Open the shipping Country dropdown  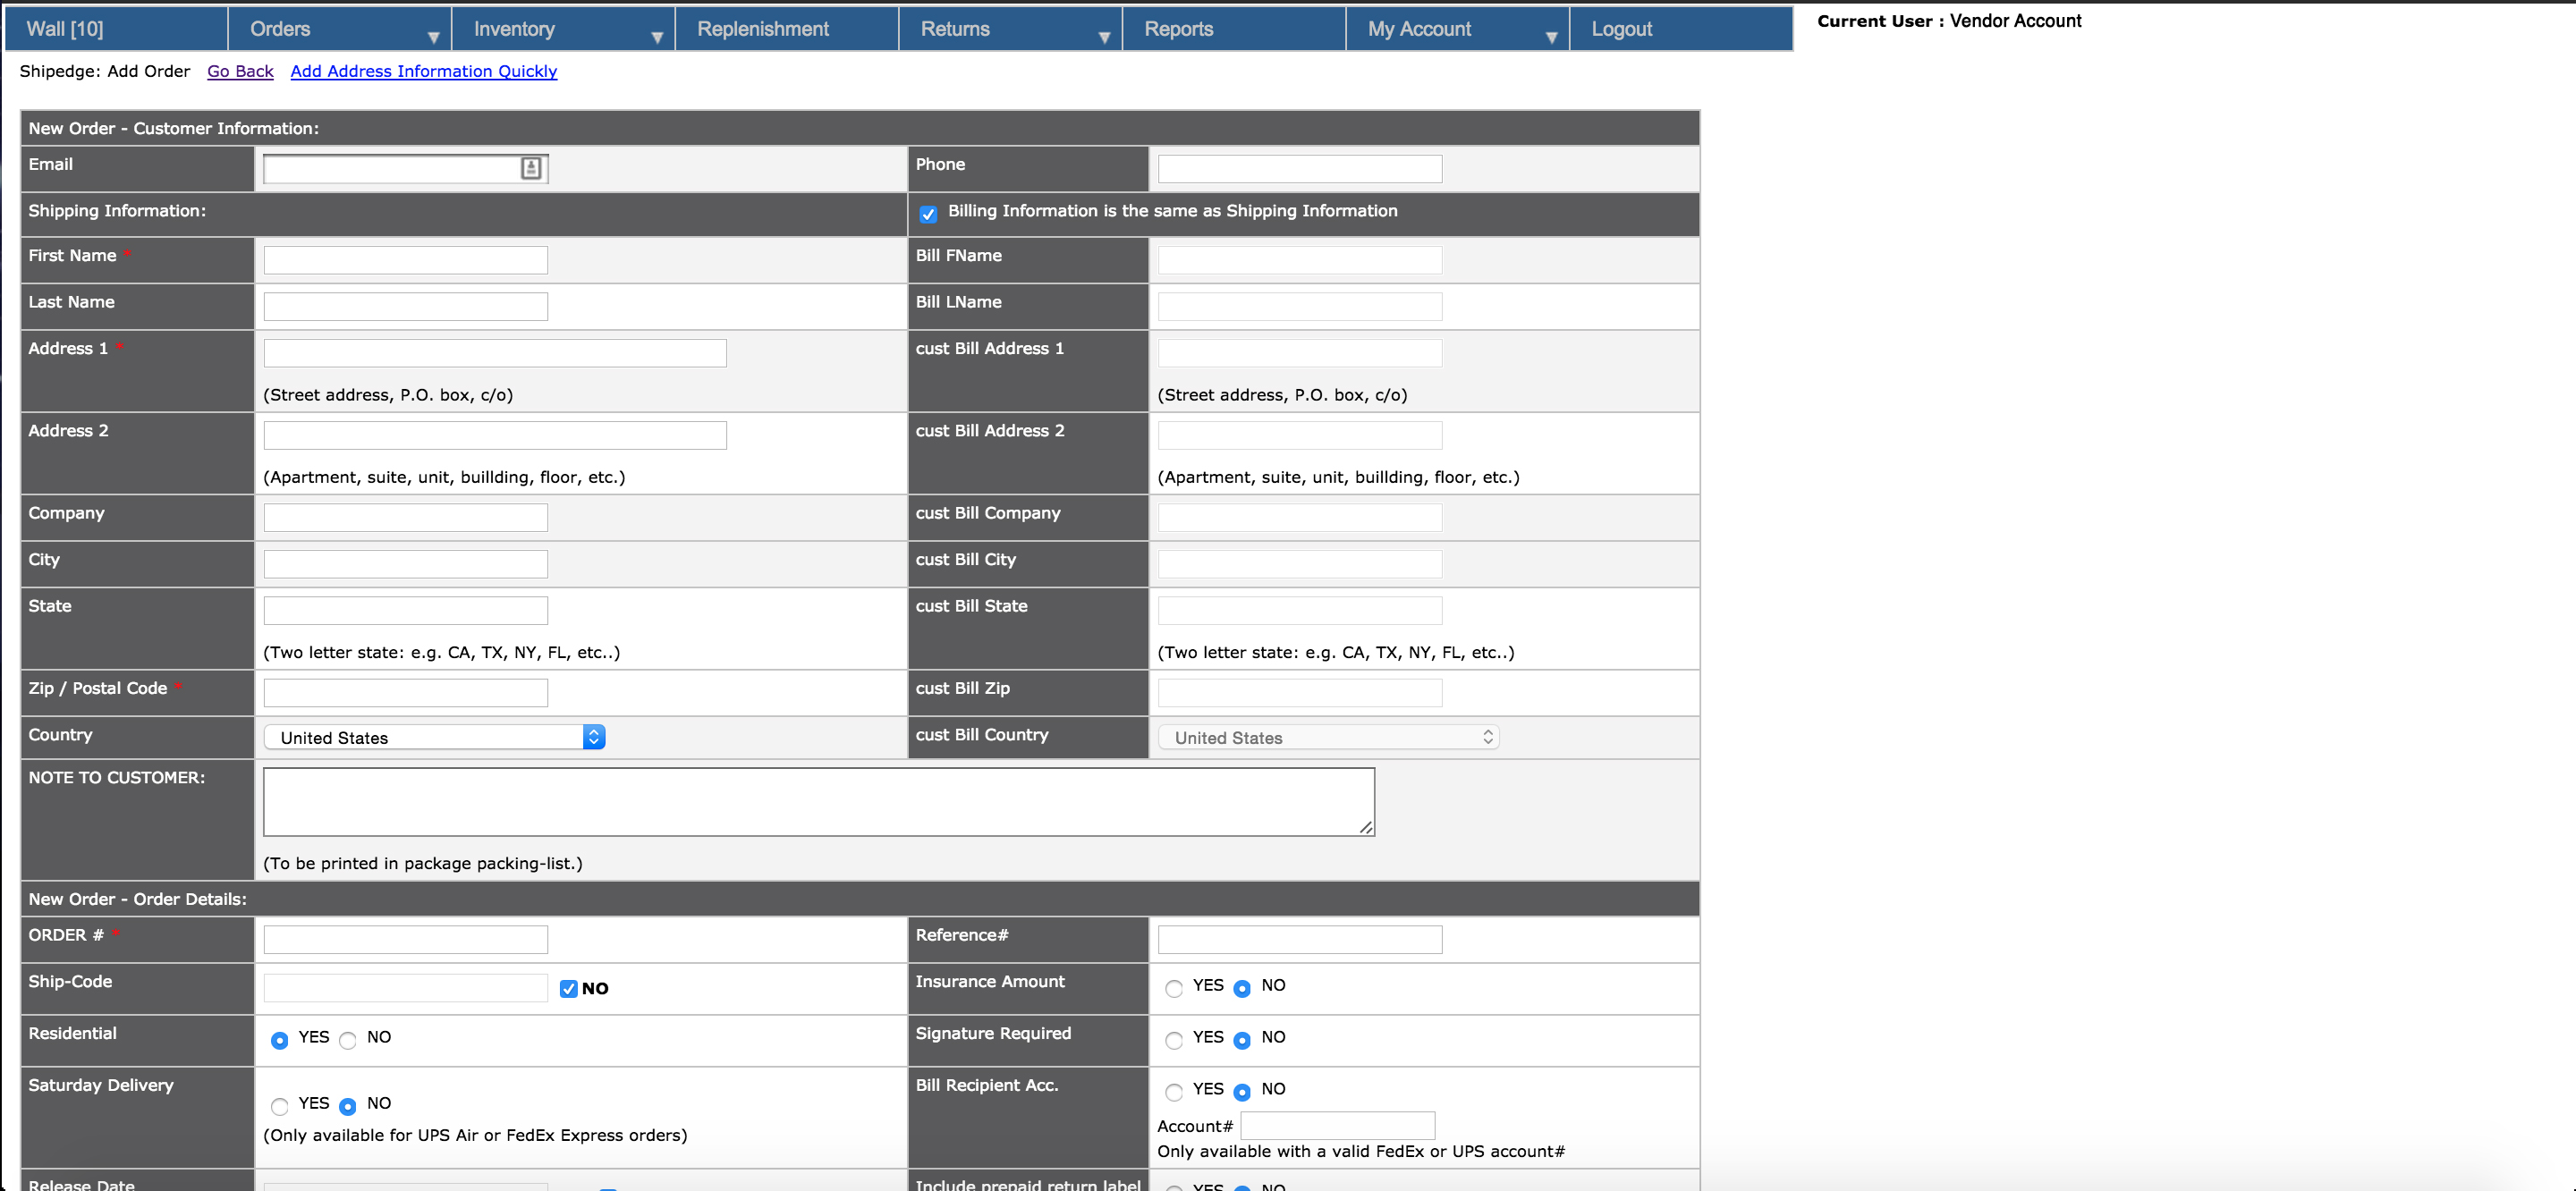[435, 737]
